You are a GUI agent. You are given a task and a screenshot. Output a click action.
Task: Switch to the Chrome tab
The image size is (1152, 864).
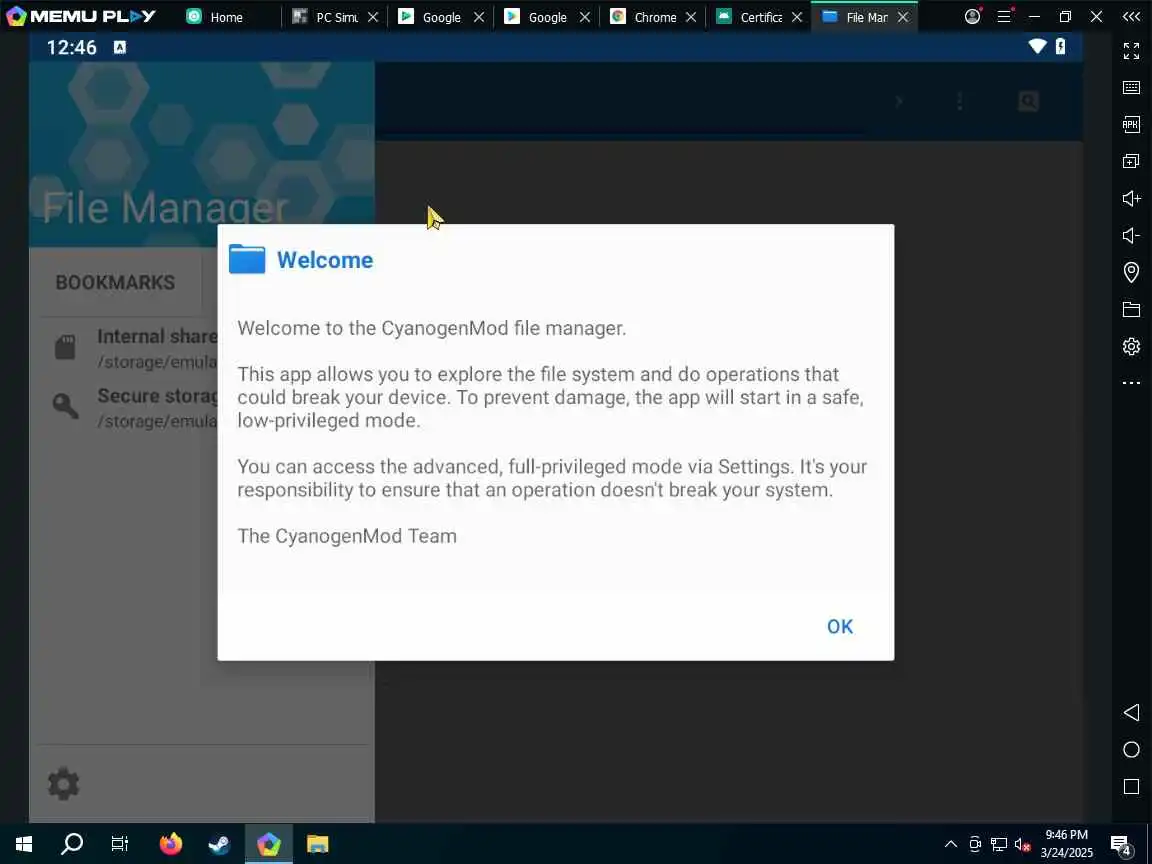tap(644, 17)
